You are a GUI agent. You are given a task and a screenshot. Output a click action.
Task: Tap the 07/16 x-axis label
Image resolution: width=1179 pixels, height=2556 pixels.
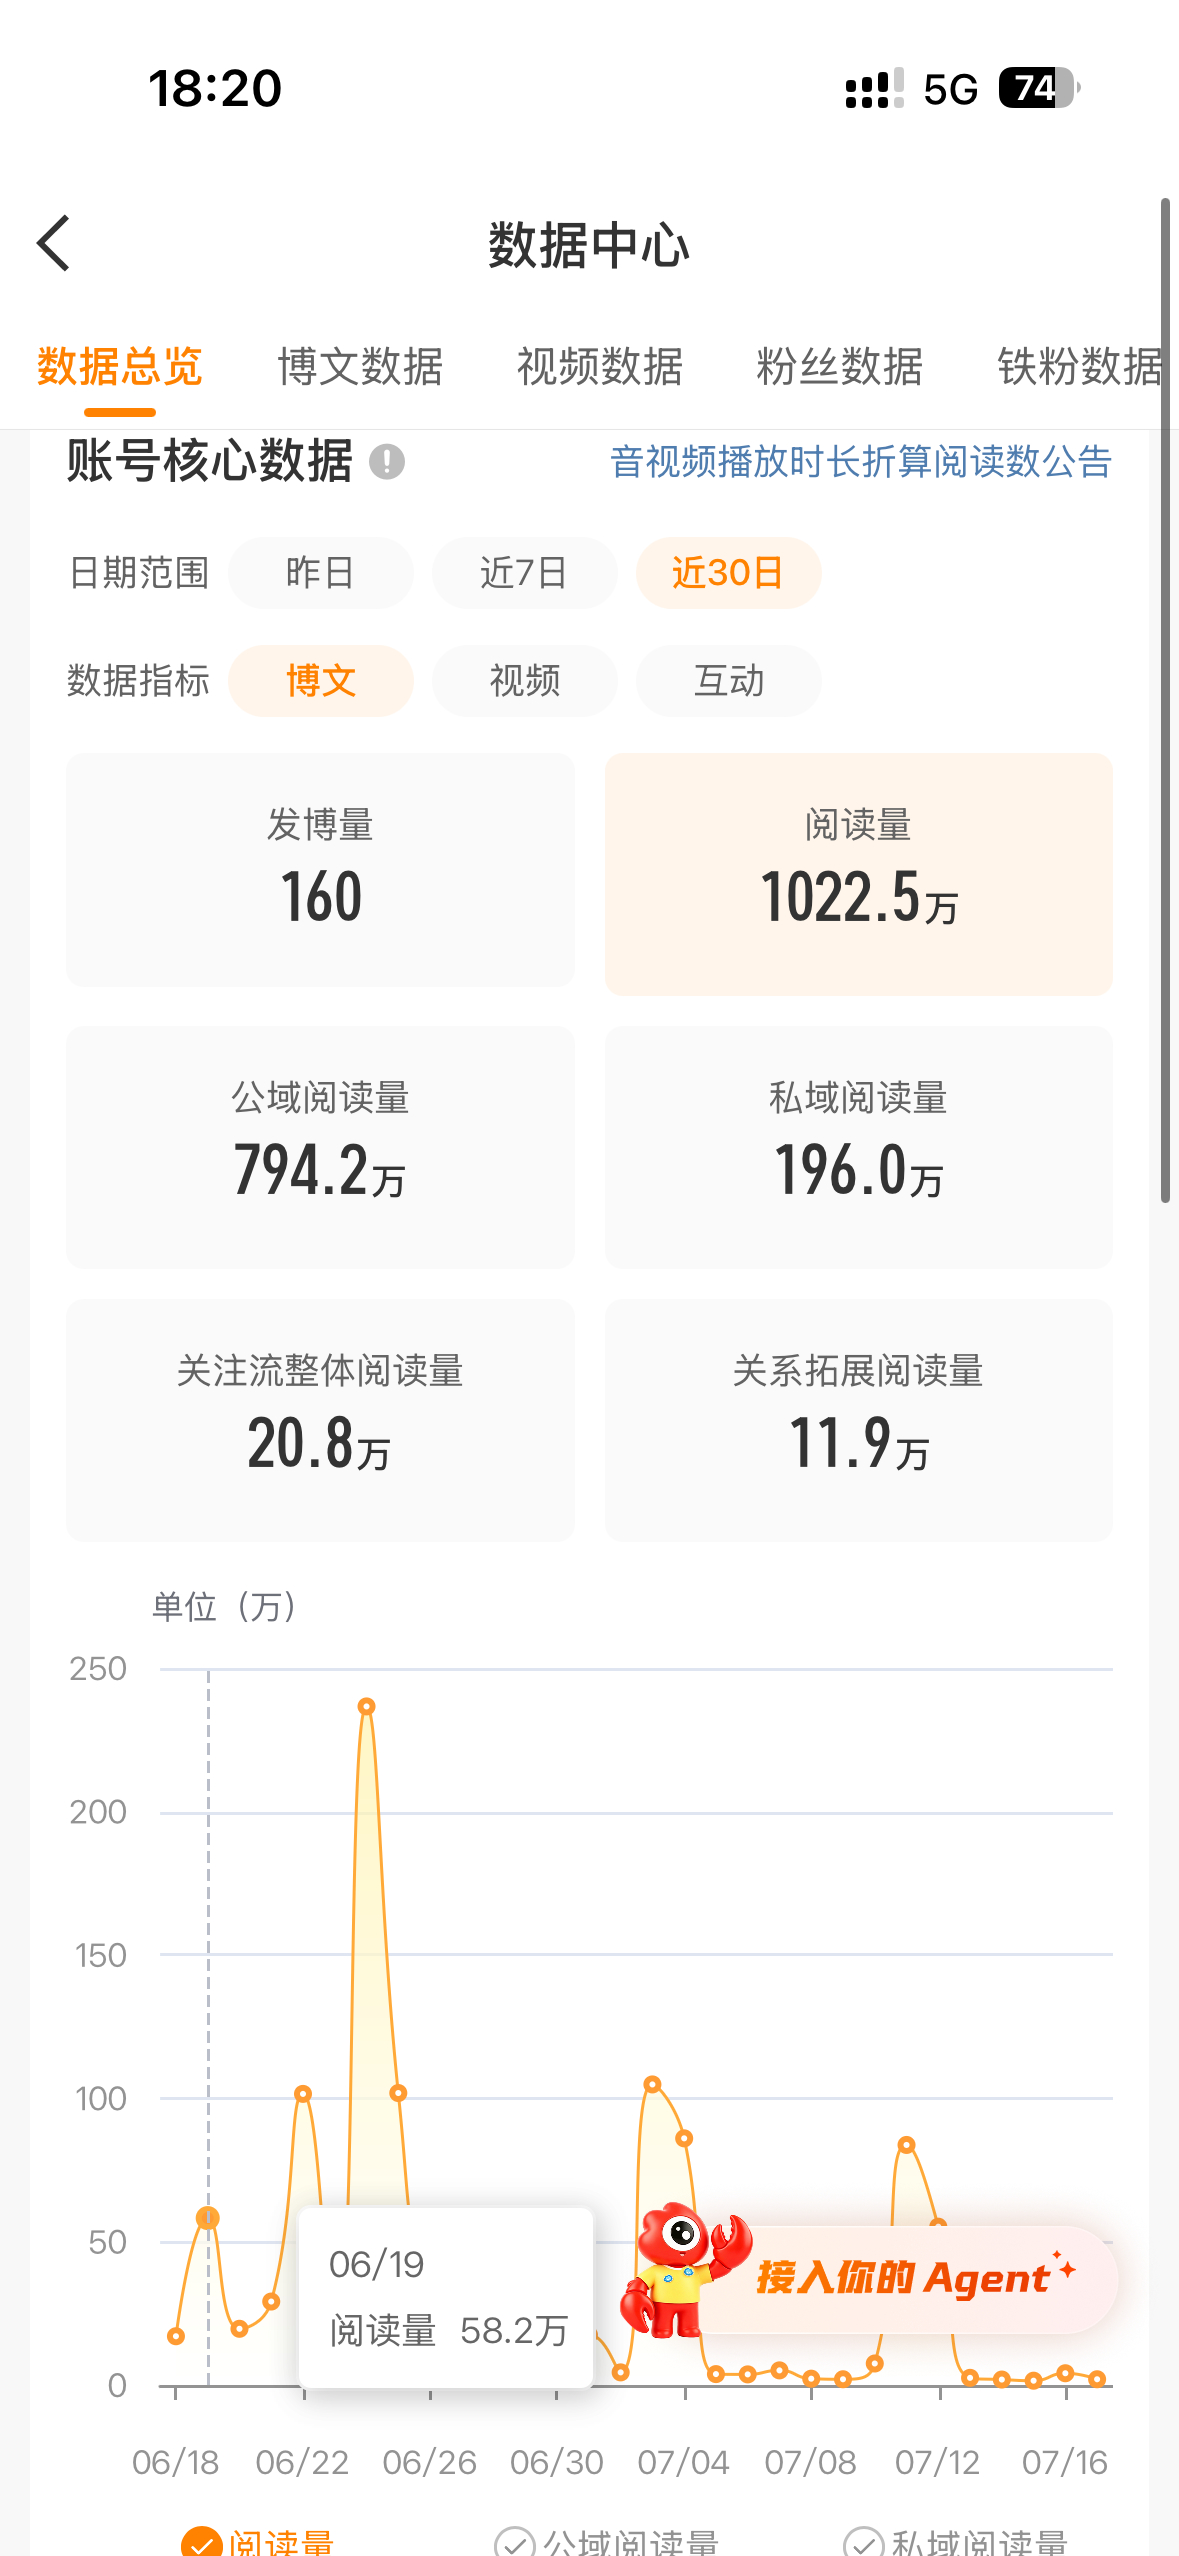pos(1064,2462)
